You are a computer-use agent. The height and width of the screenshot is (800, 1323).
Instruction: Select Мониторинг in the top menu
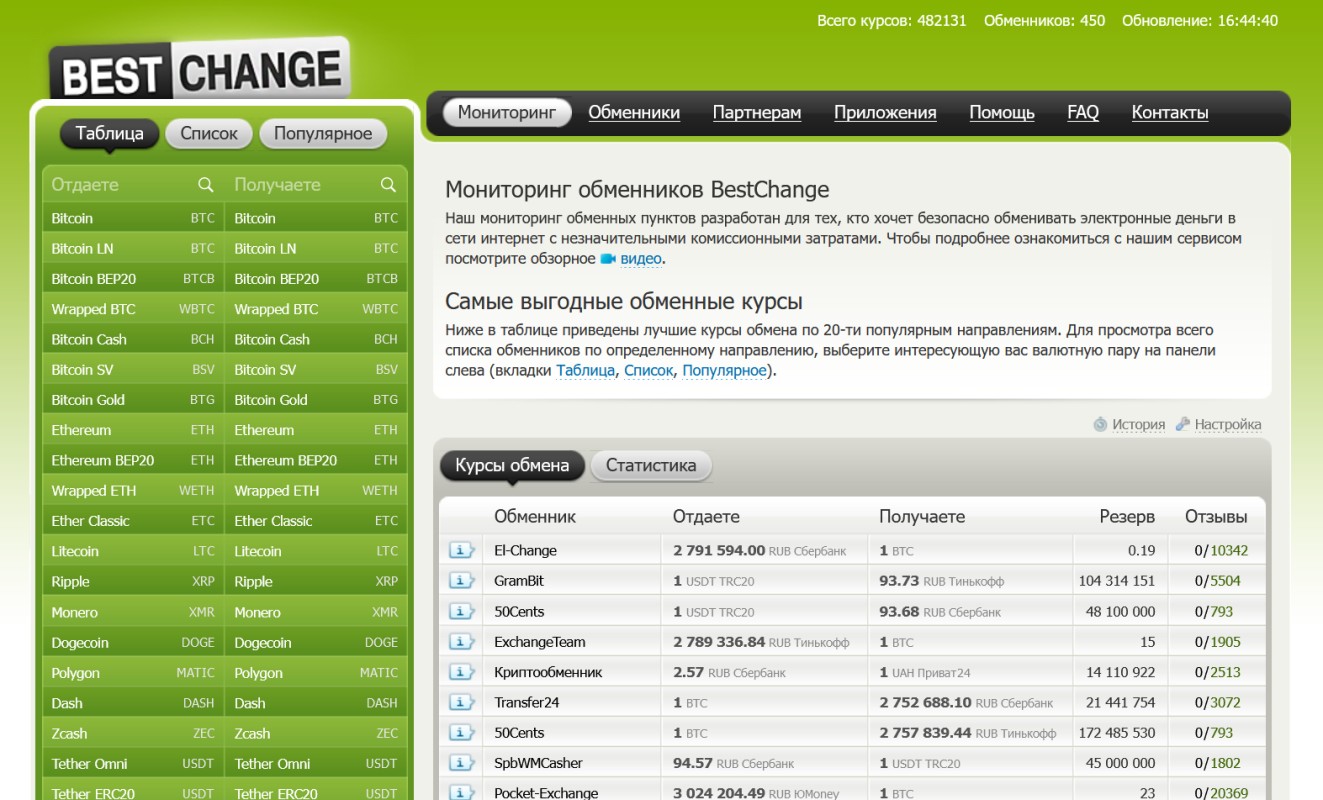point(507,112)
